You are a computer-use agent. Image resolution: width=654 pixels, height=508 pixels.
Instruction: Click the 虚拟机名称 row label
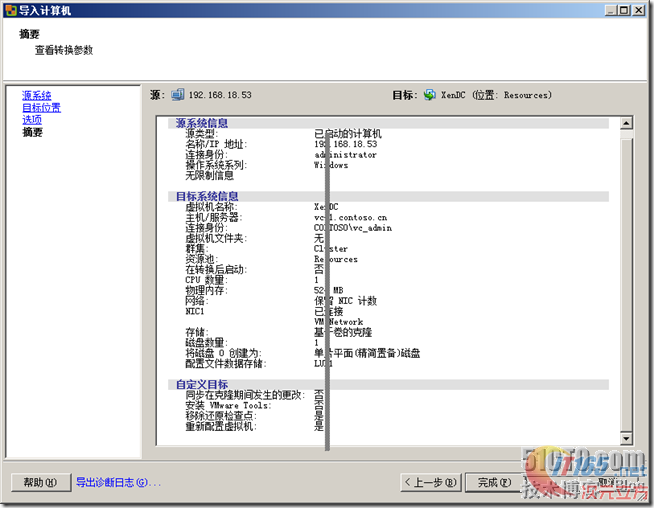pyautogui.click(x=211, y=207)
